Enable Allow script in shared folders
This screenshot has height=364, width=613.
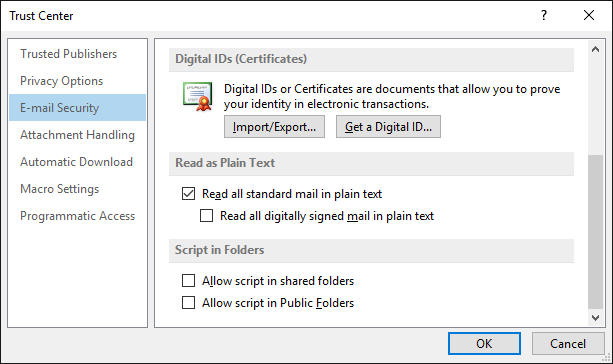(x=188, y=280)
